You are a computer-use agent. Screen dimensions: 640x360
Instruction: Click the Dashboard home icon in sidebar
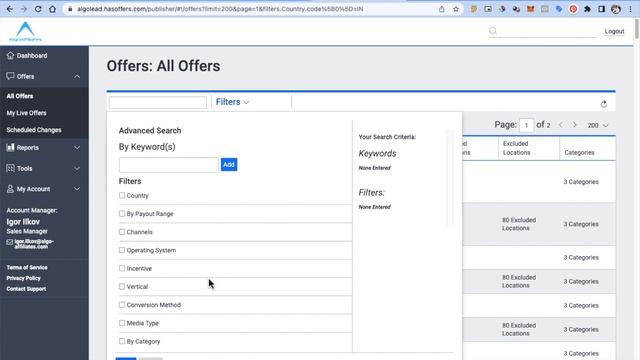(10, 56)
